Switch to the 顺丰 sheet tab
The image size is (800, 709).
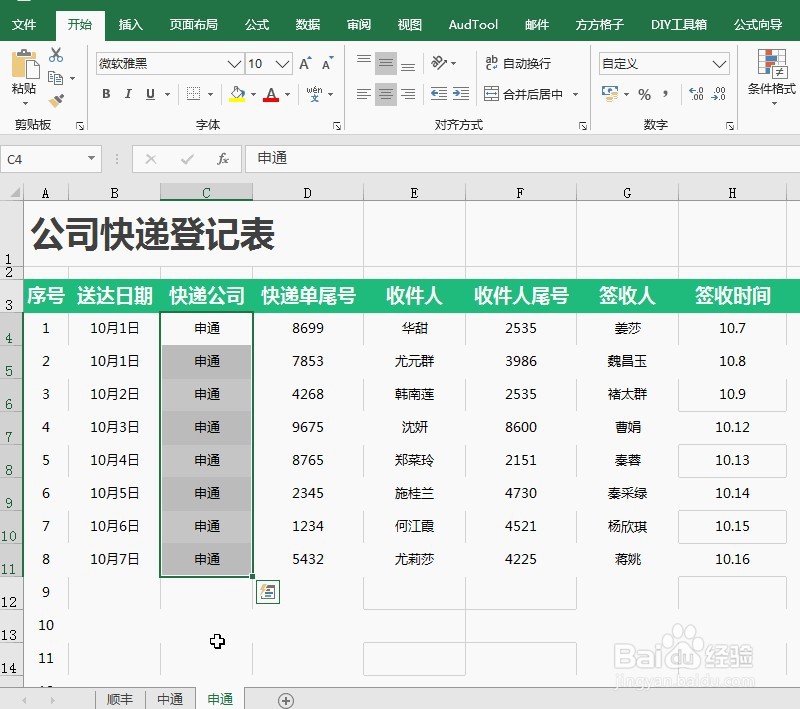point(120,699)
